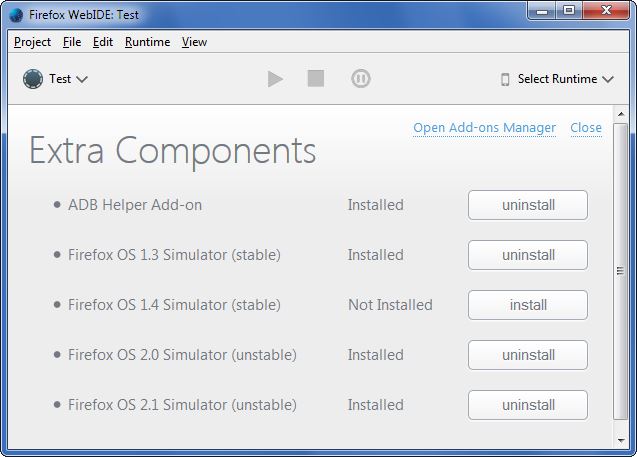637x457 pixels.
Task: Click the Stop app square icon
Action: 316,78
